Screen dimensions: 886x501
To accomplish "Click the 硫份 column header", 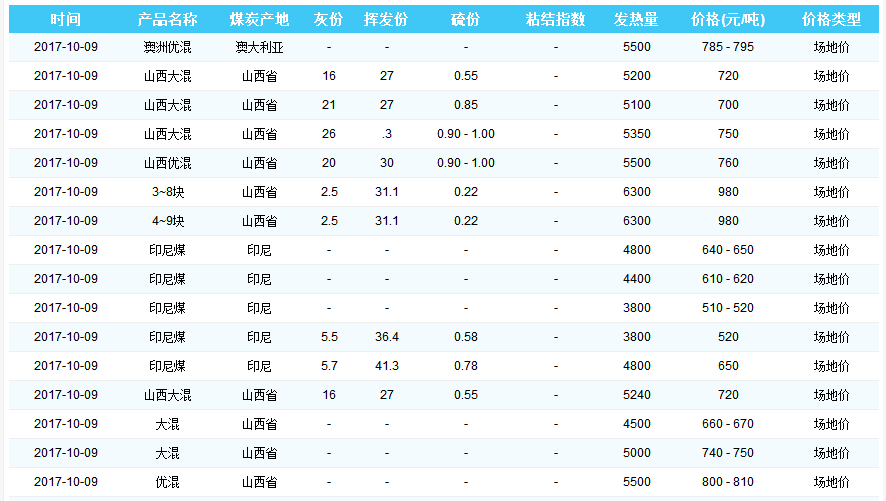I will click(x=465, y=20).
